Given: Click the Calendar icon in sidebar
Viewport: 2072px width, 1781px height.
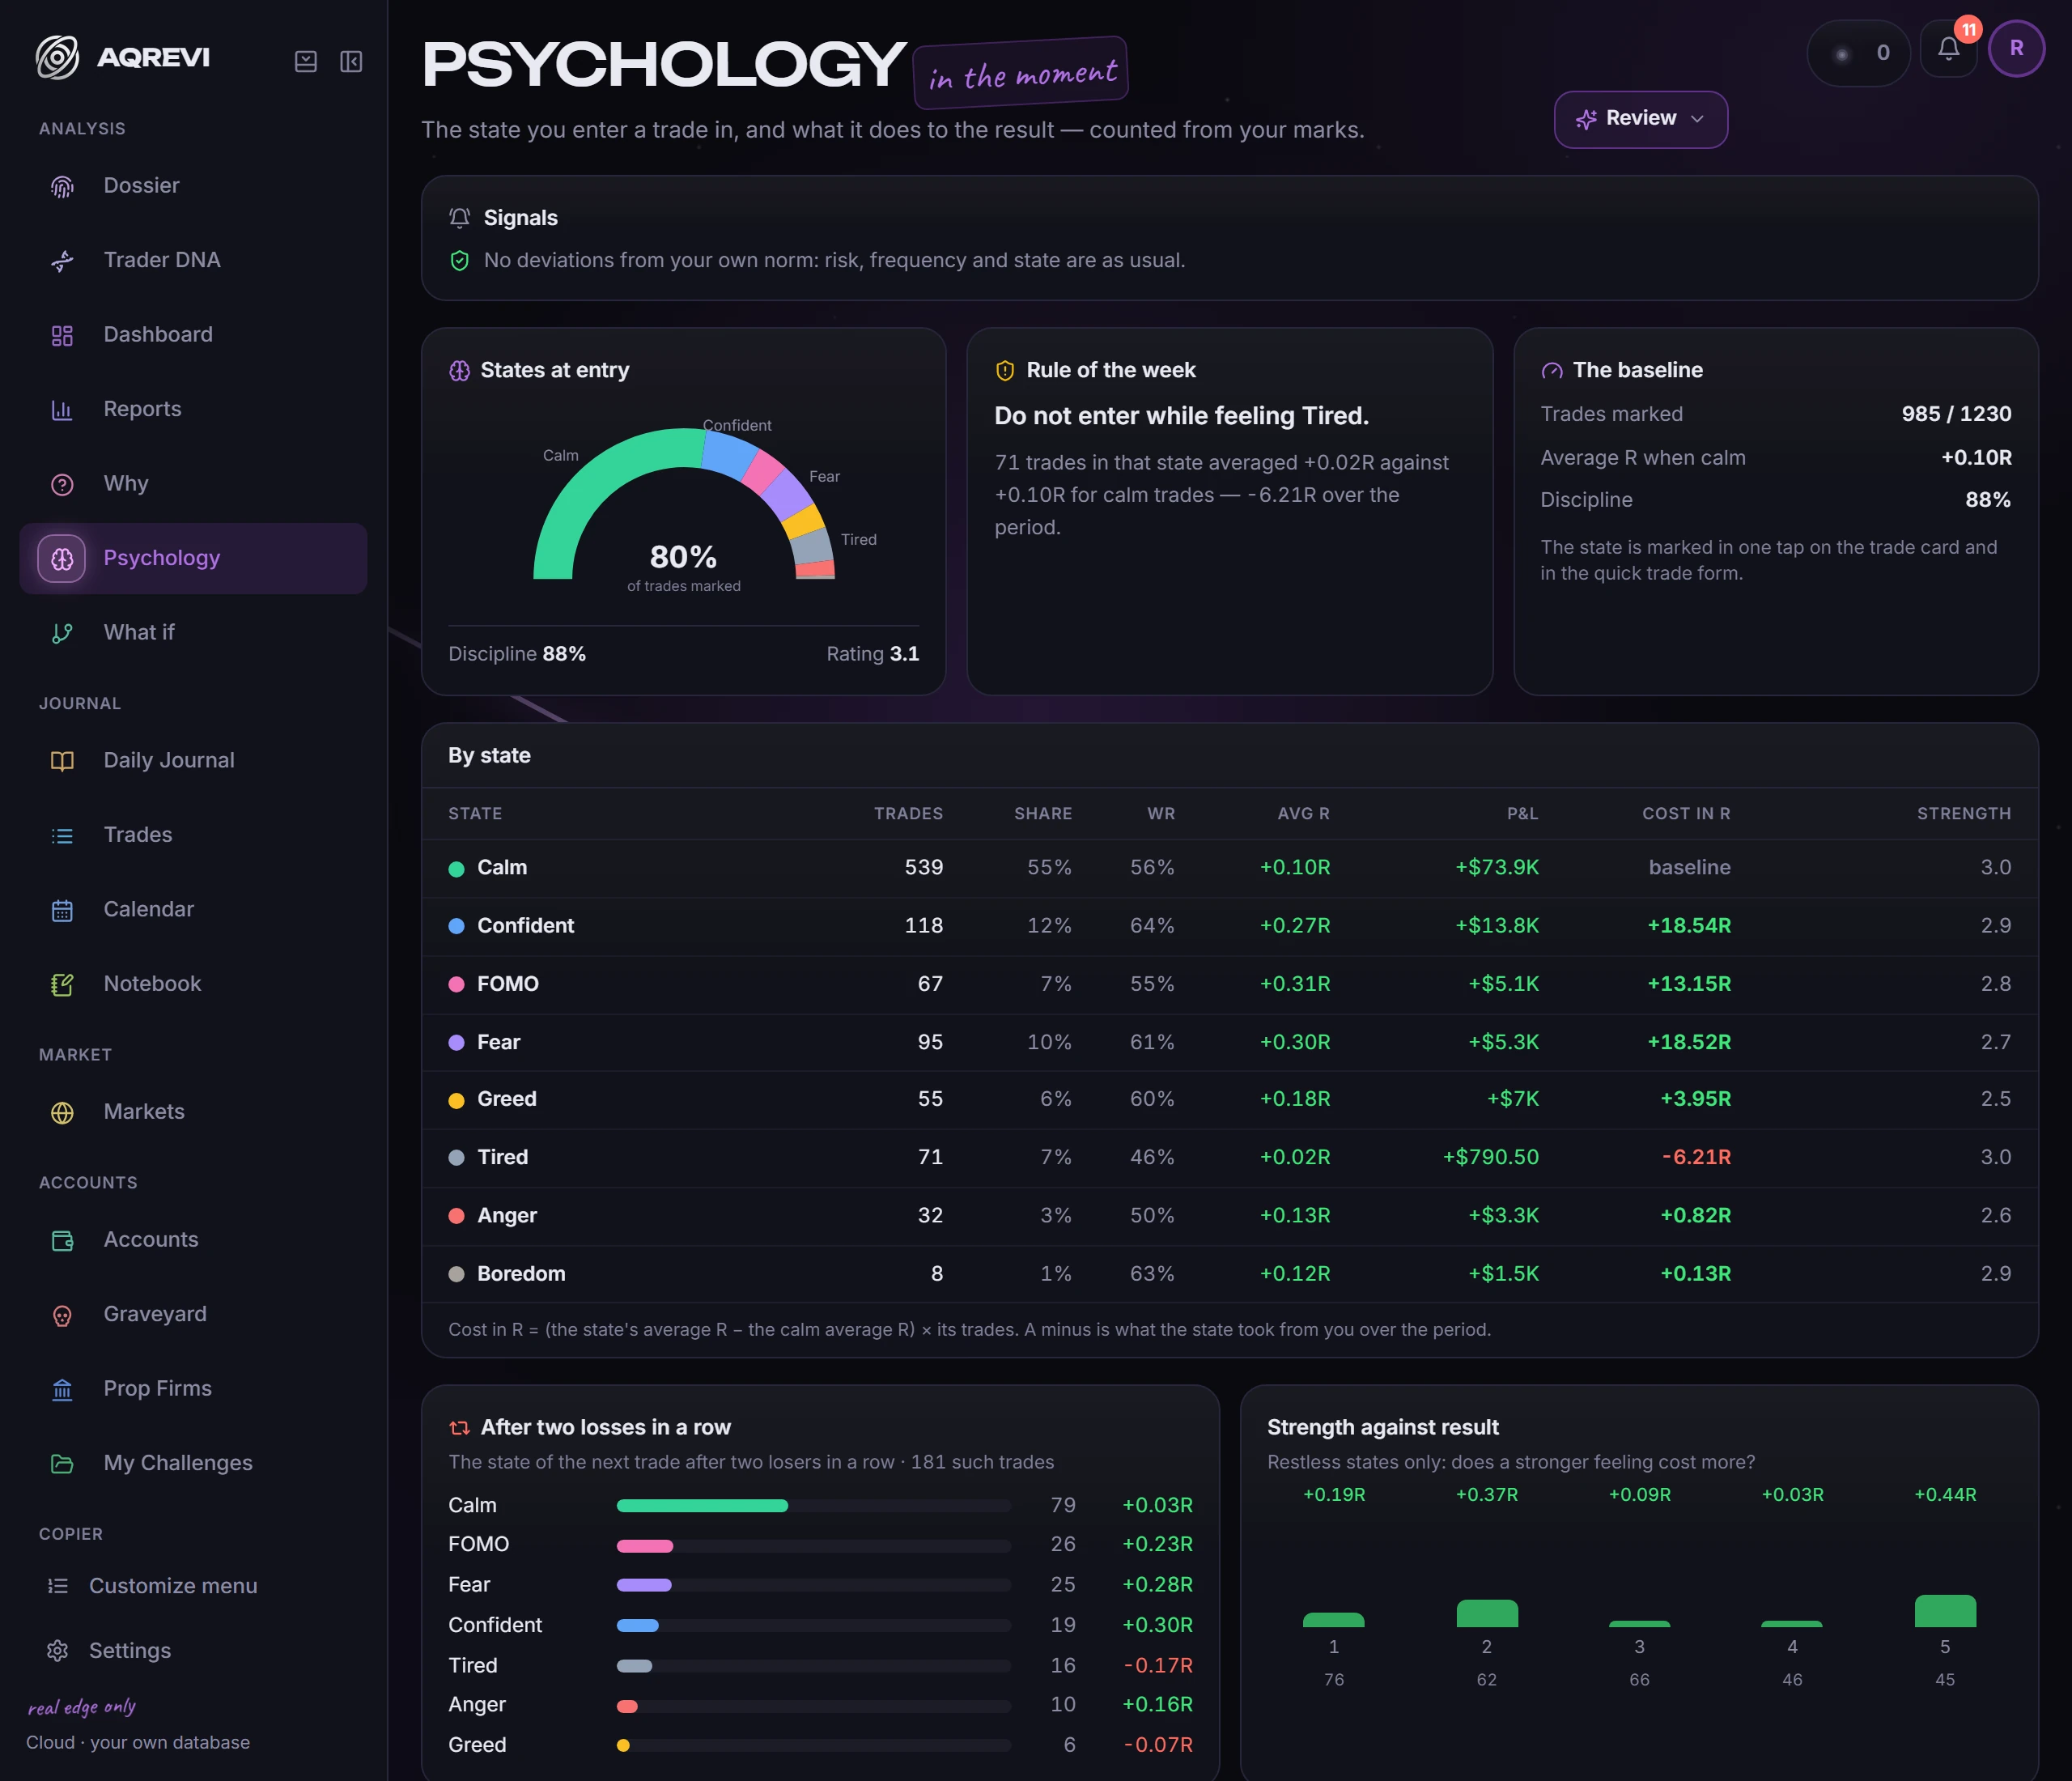Looking at the screenshot, I should 62,910.
